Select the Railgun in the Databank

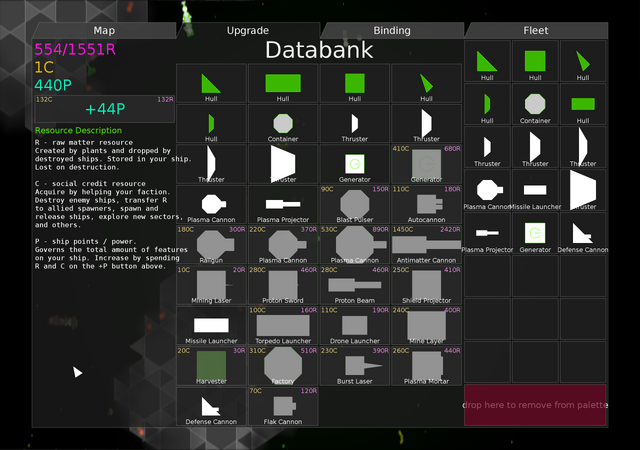[x=211, y=244]
